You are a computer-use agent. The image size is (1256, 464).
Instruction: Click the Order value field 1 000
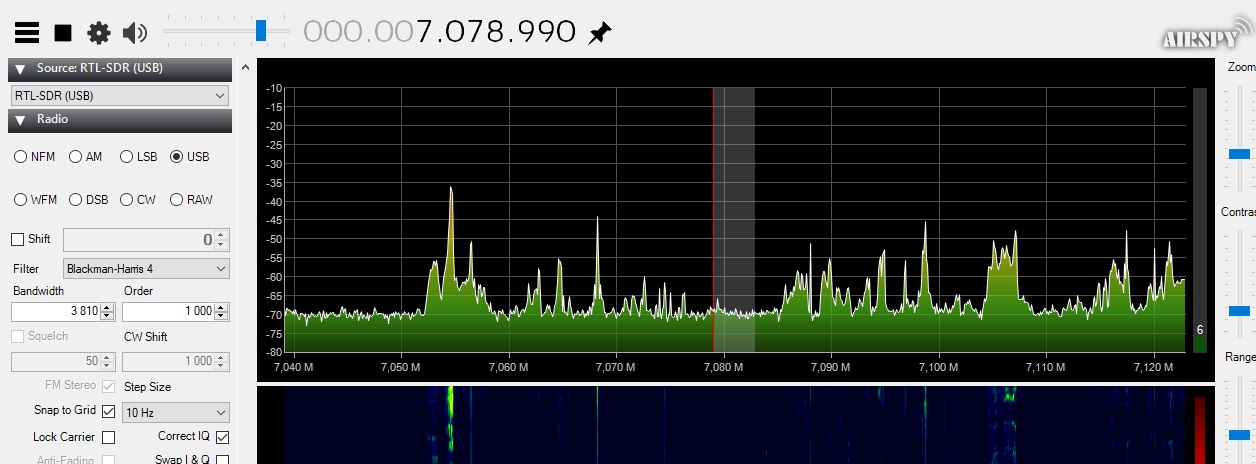click(175, 311)
